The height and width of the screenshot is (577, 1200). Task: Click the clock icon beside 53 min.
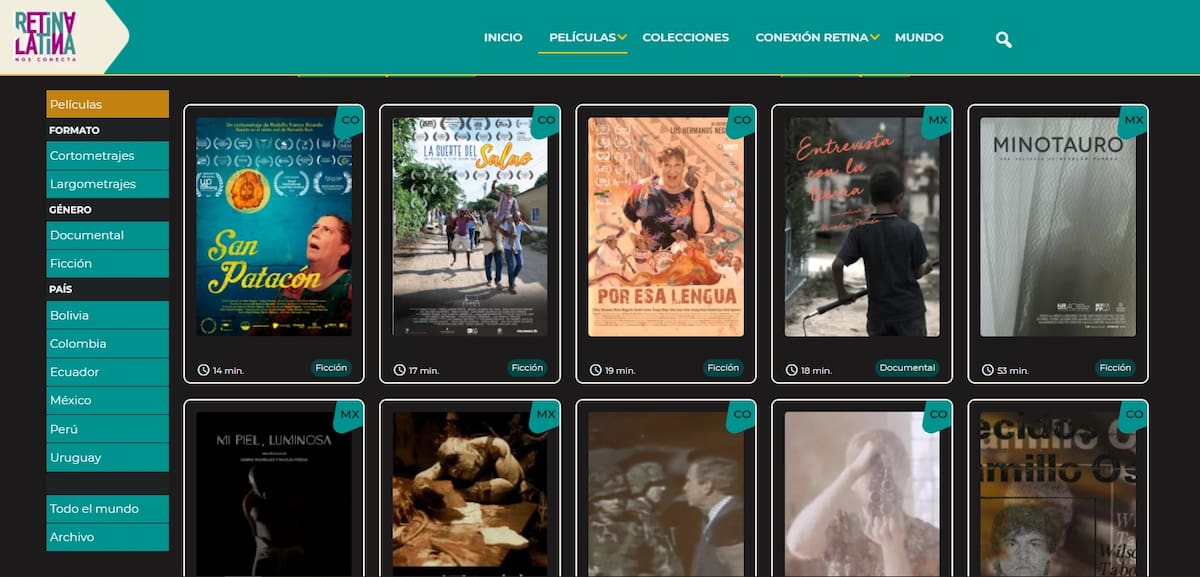pyautogui.click(x=987, y=370)
